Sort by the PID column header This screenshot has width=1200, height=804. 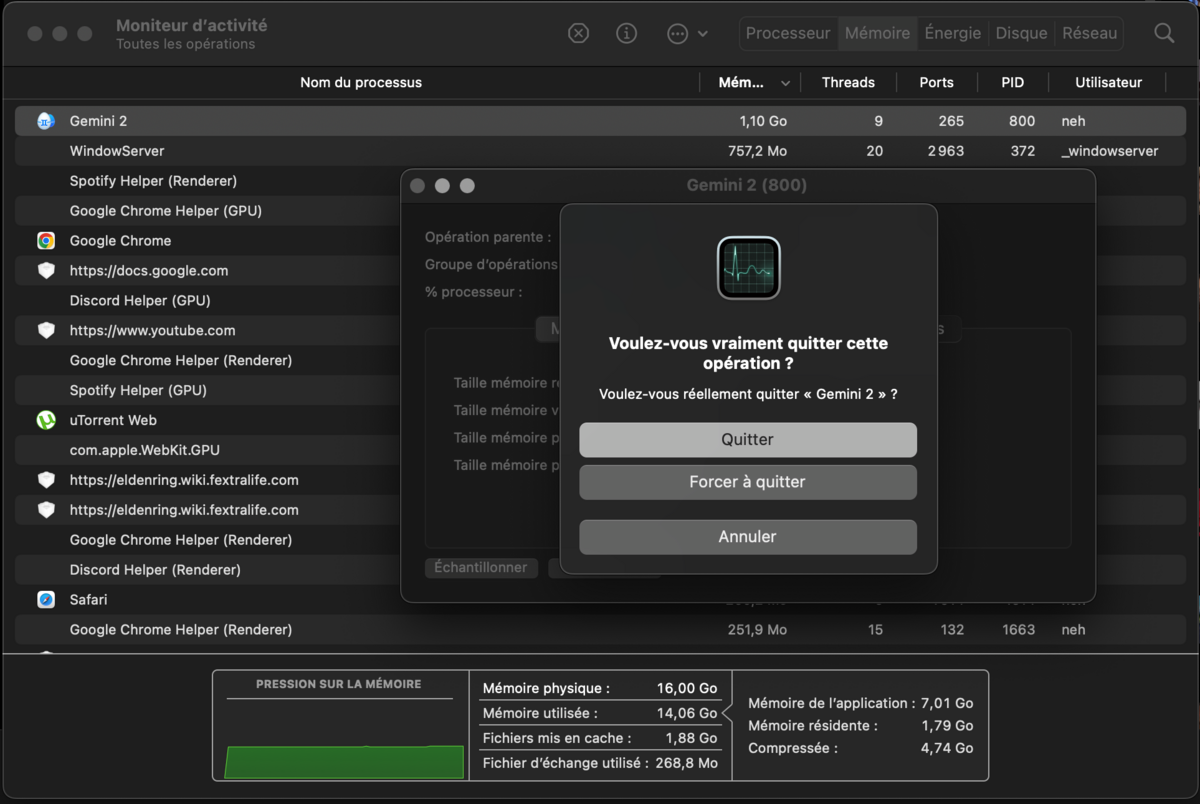point(1012,83)
